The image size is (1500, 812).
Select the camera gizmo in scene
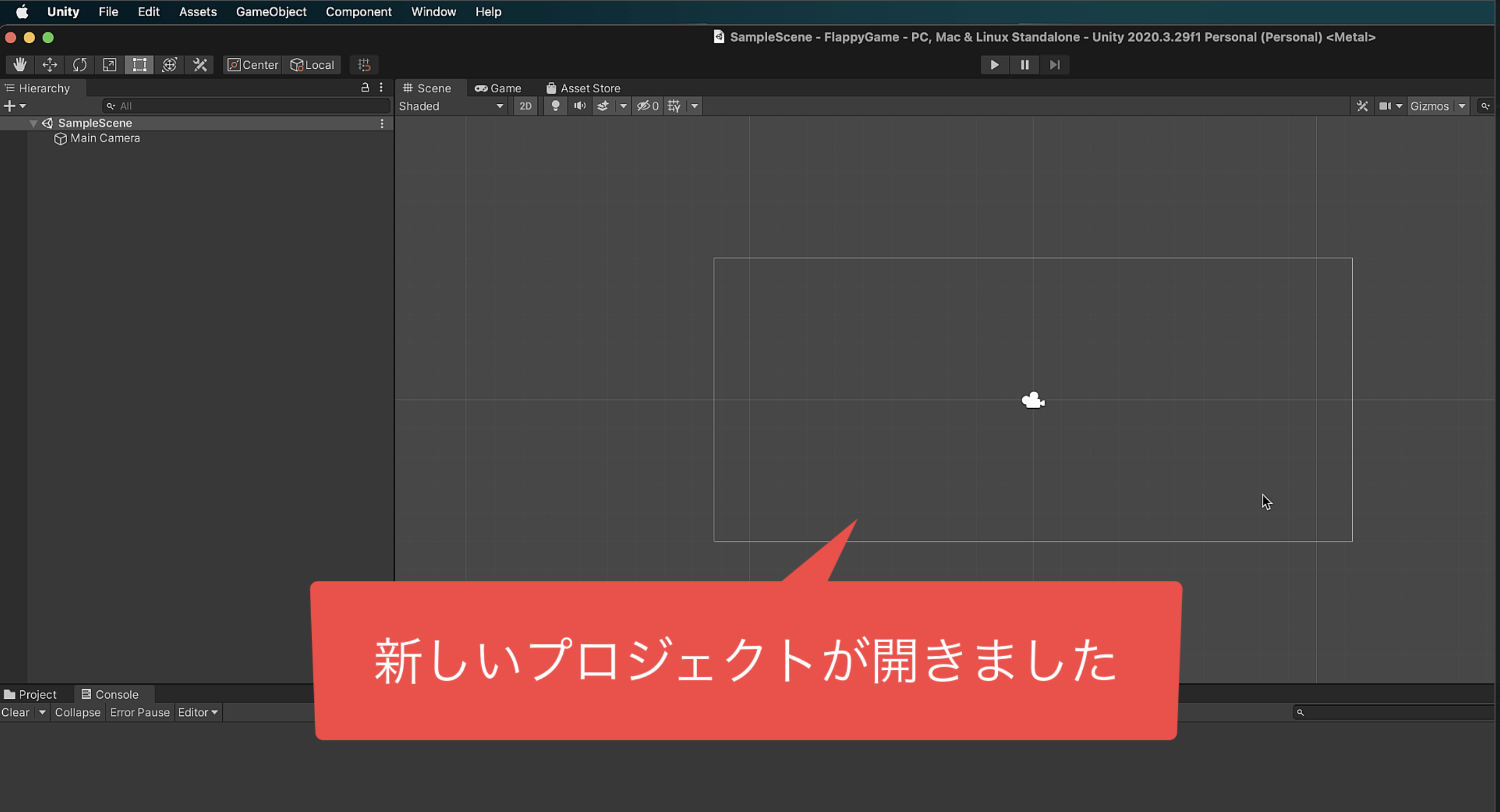pyautogui.click(x=1033, y=401)
